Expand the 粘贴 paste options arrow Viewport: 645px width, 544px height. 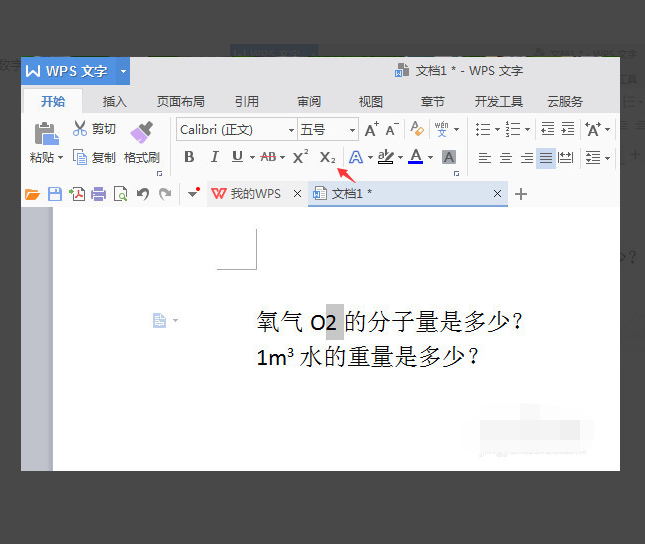coord(60,158)
